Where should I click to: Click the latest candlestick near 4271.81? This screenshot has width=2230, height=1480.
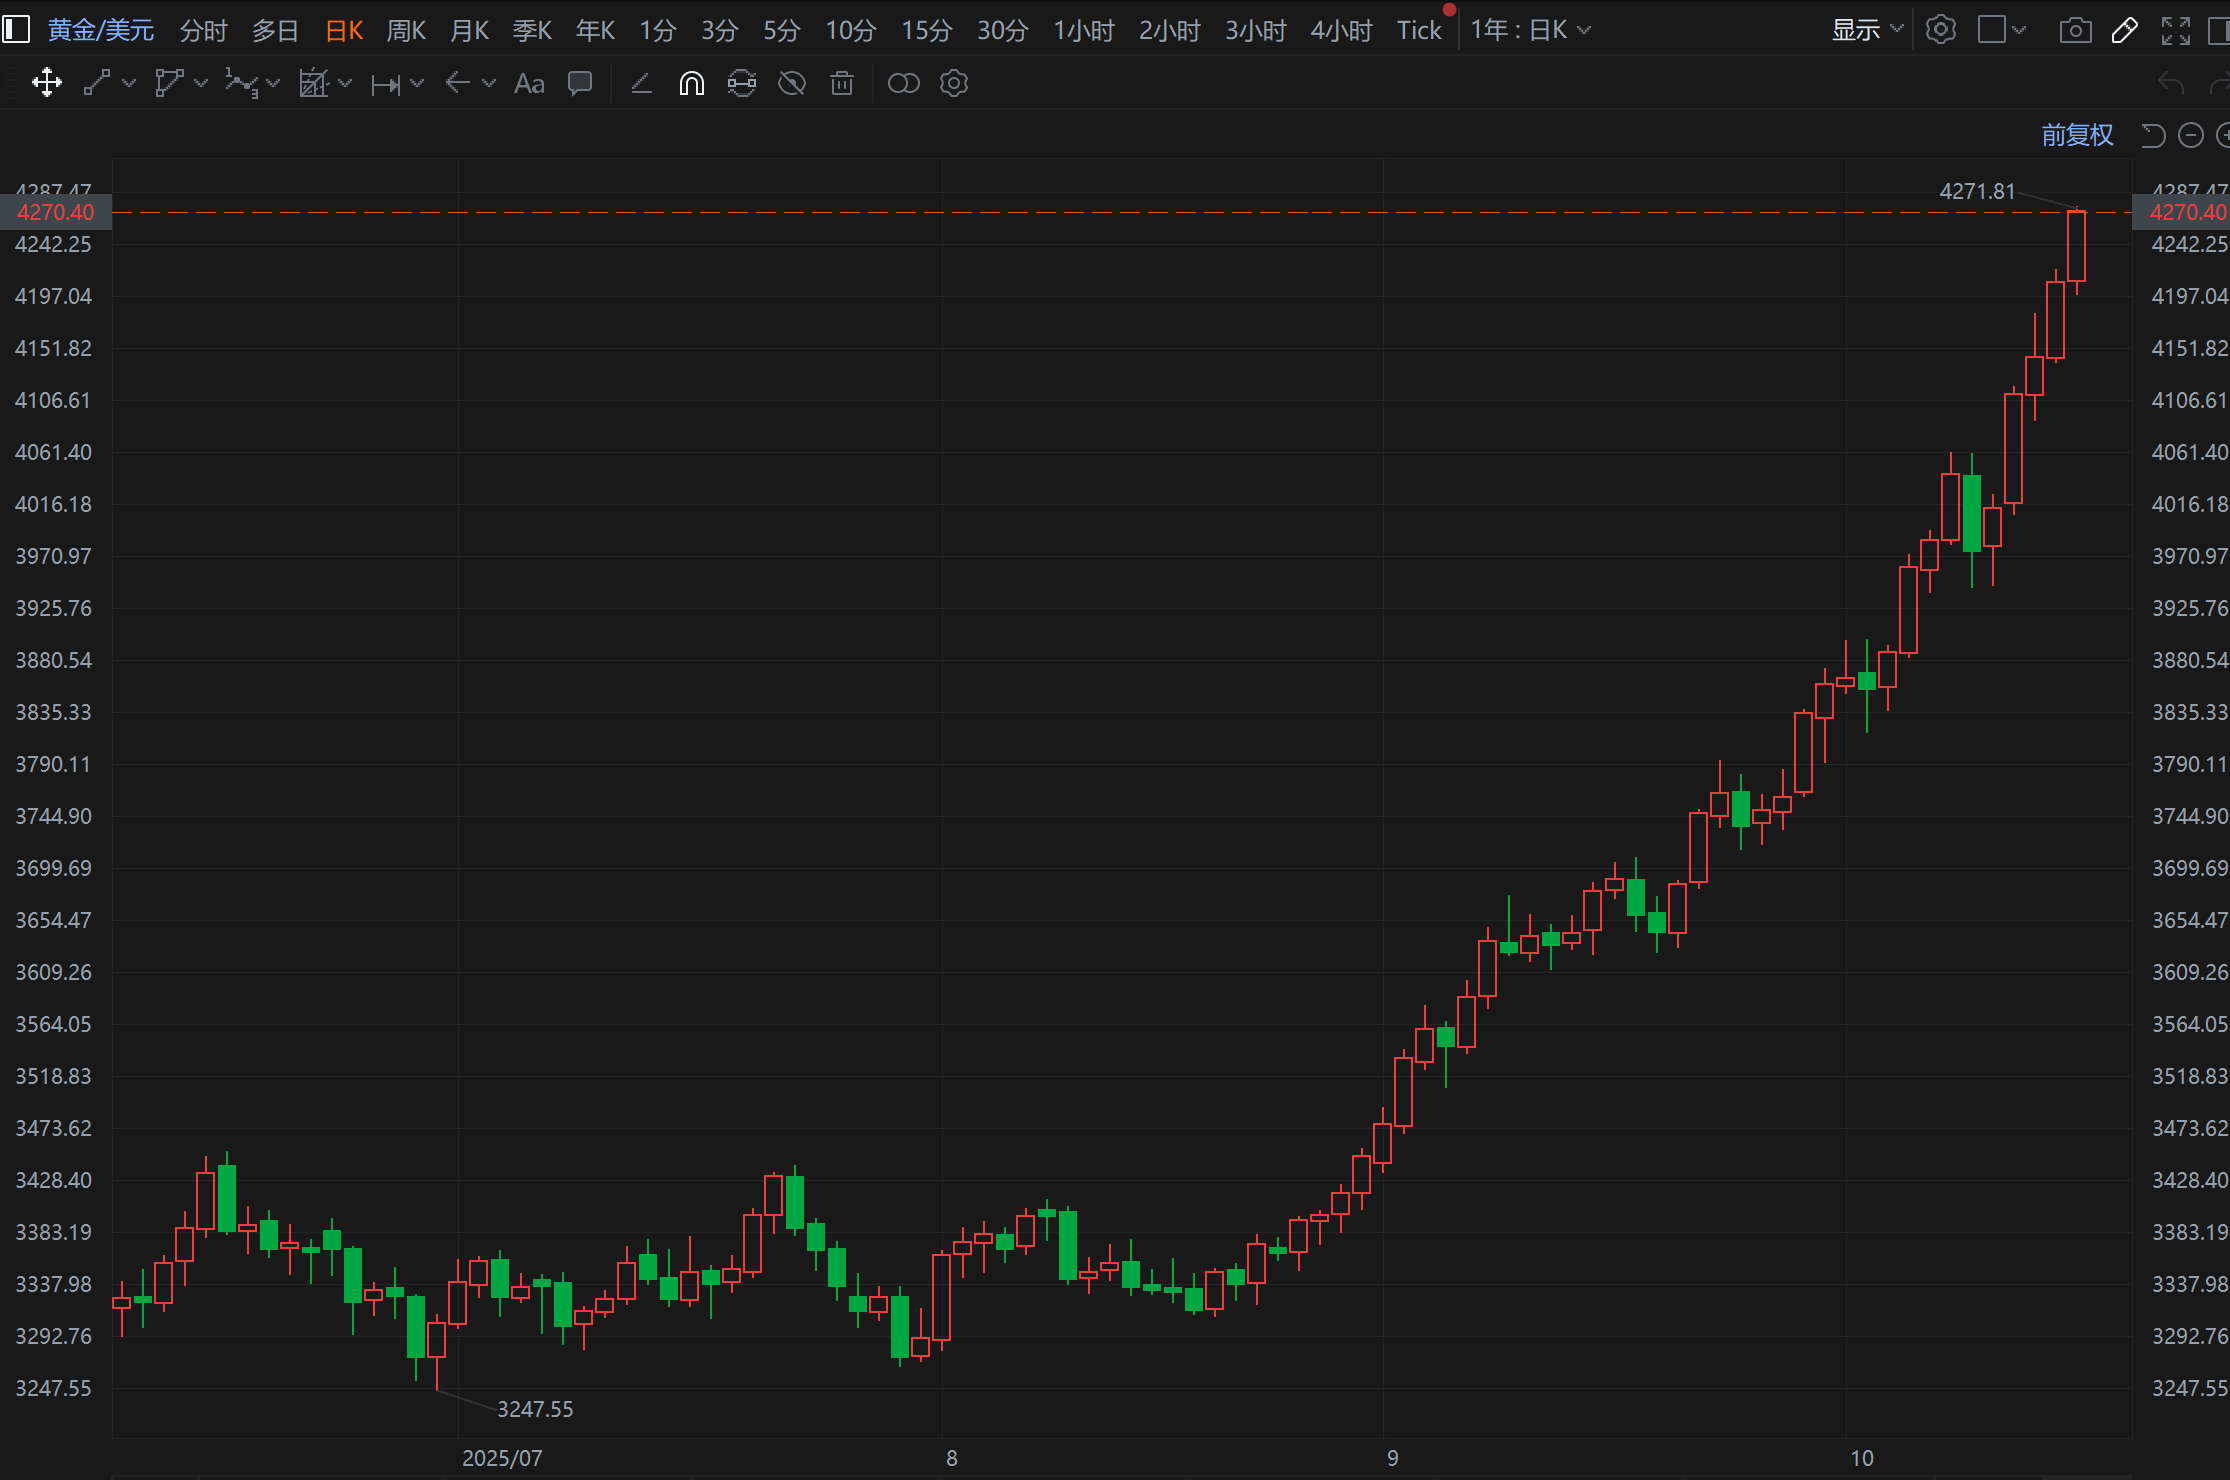[x=2076, y=245]
